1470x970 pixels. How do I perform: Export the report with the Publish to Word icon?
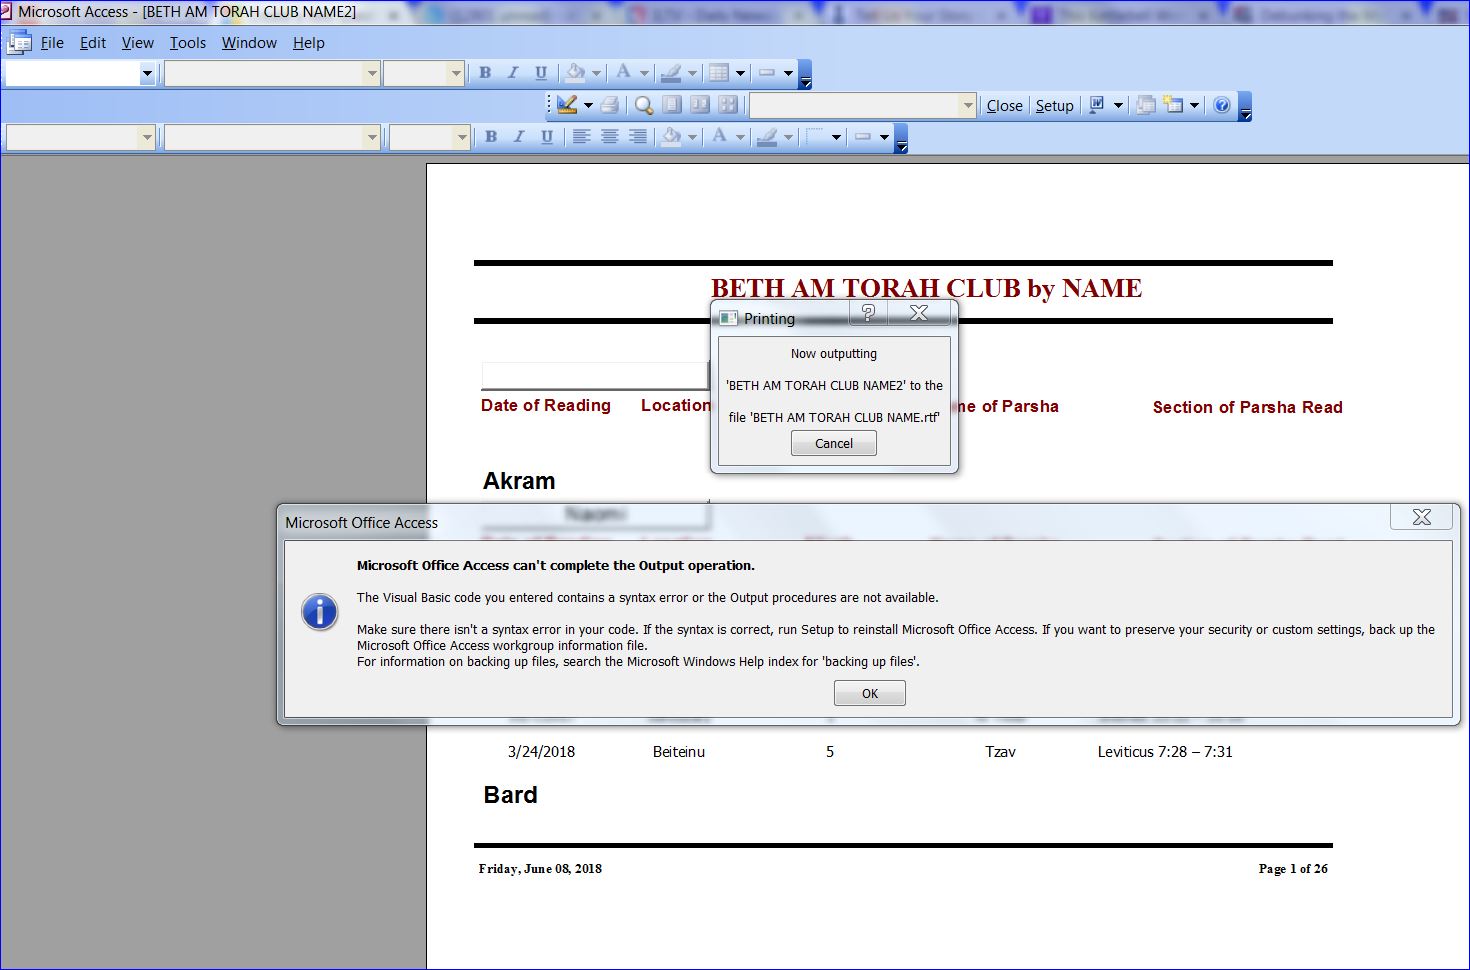click(x=1098, y=105)
